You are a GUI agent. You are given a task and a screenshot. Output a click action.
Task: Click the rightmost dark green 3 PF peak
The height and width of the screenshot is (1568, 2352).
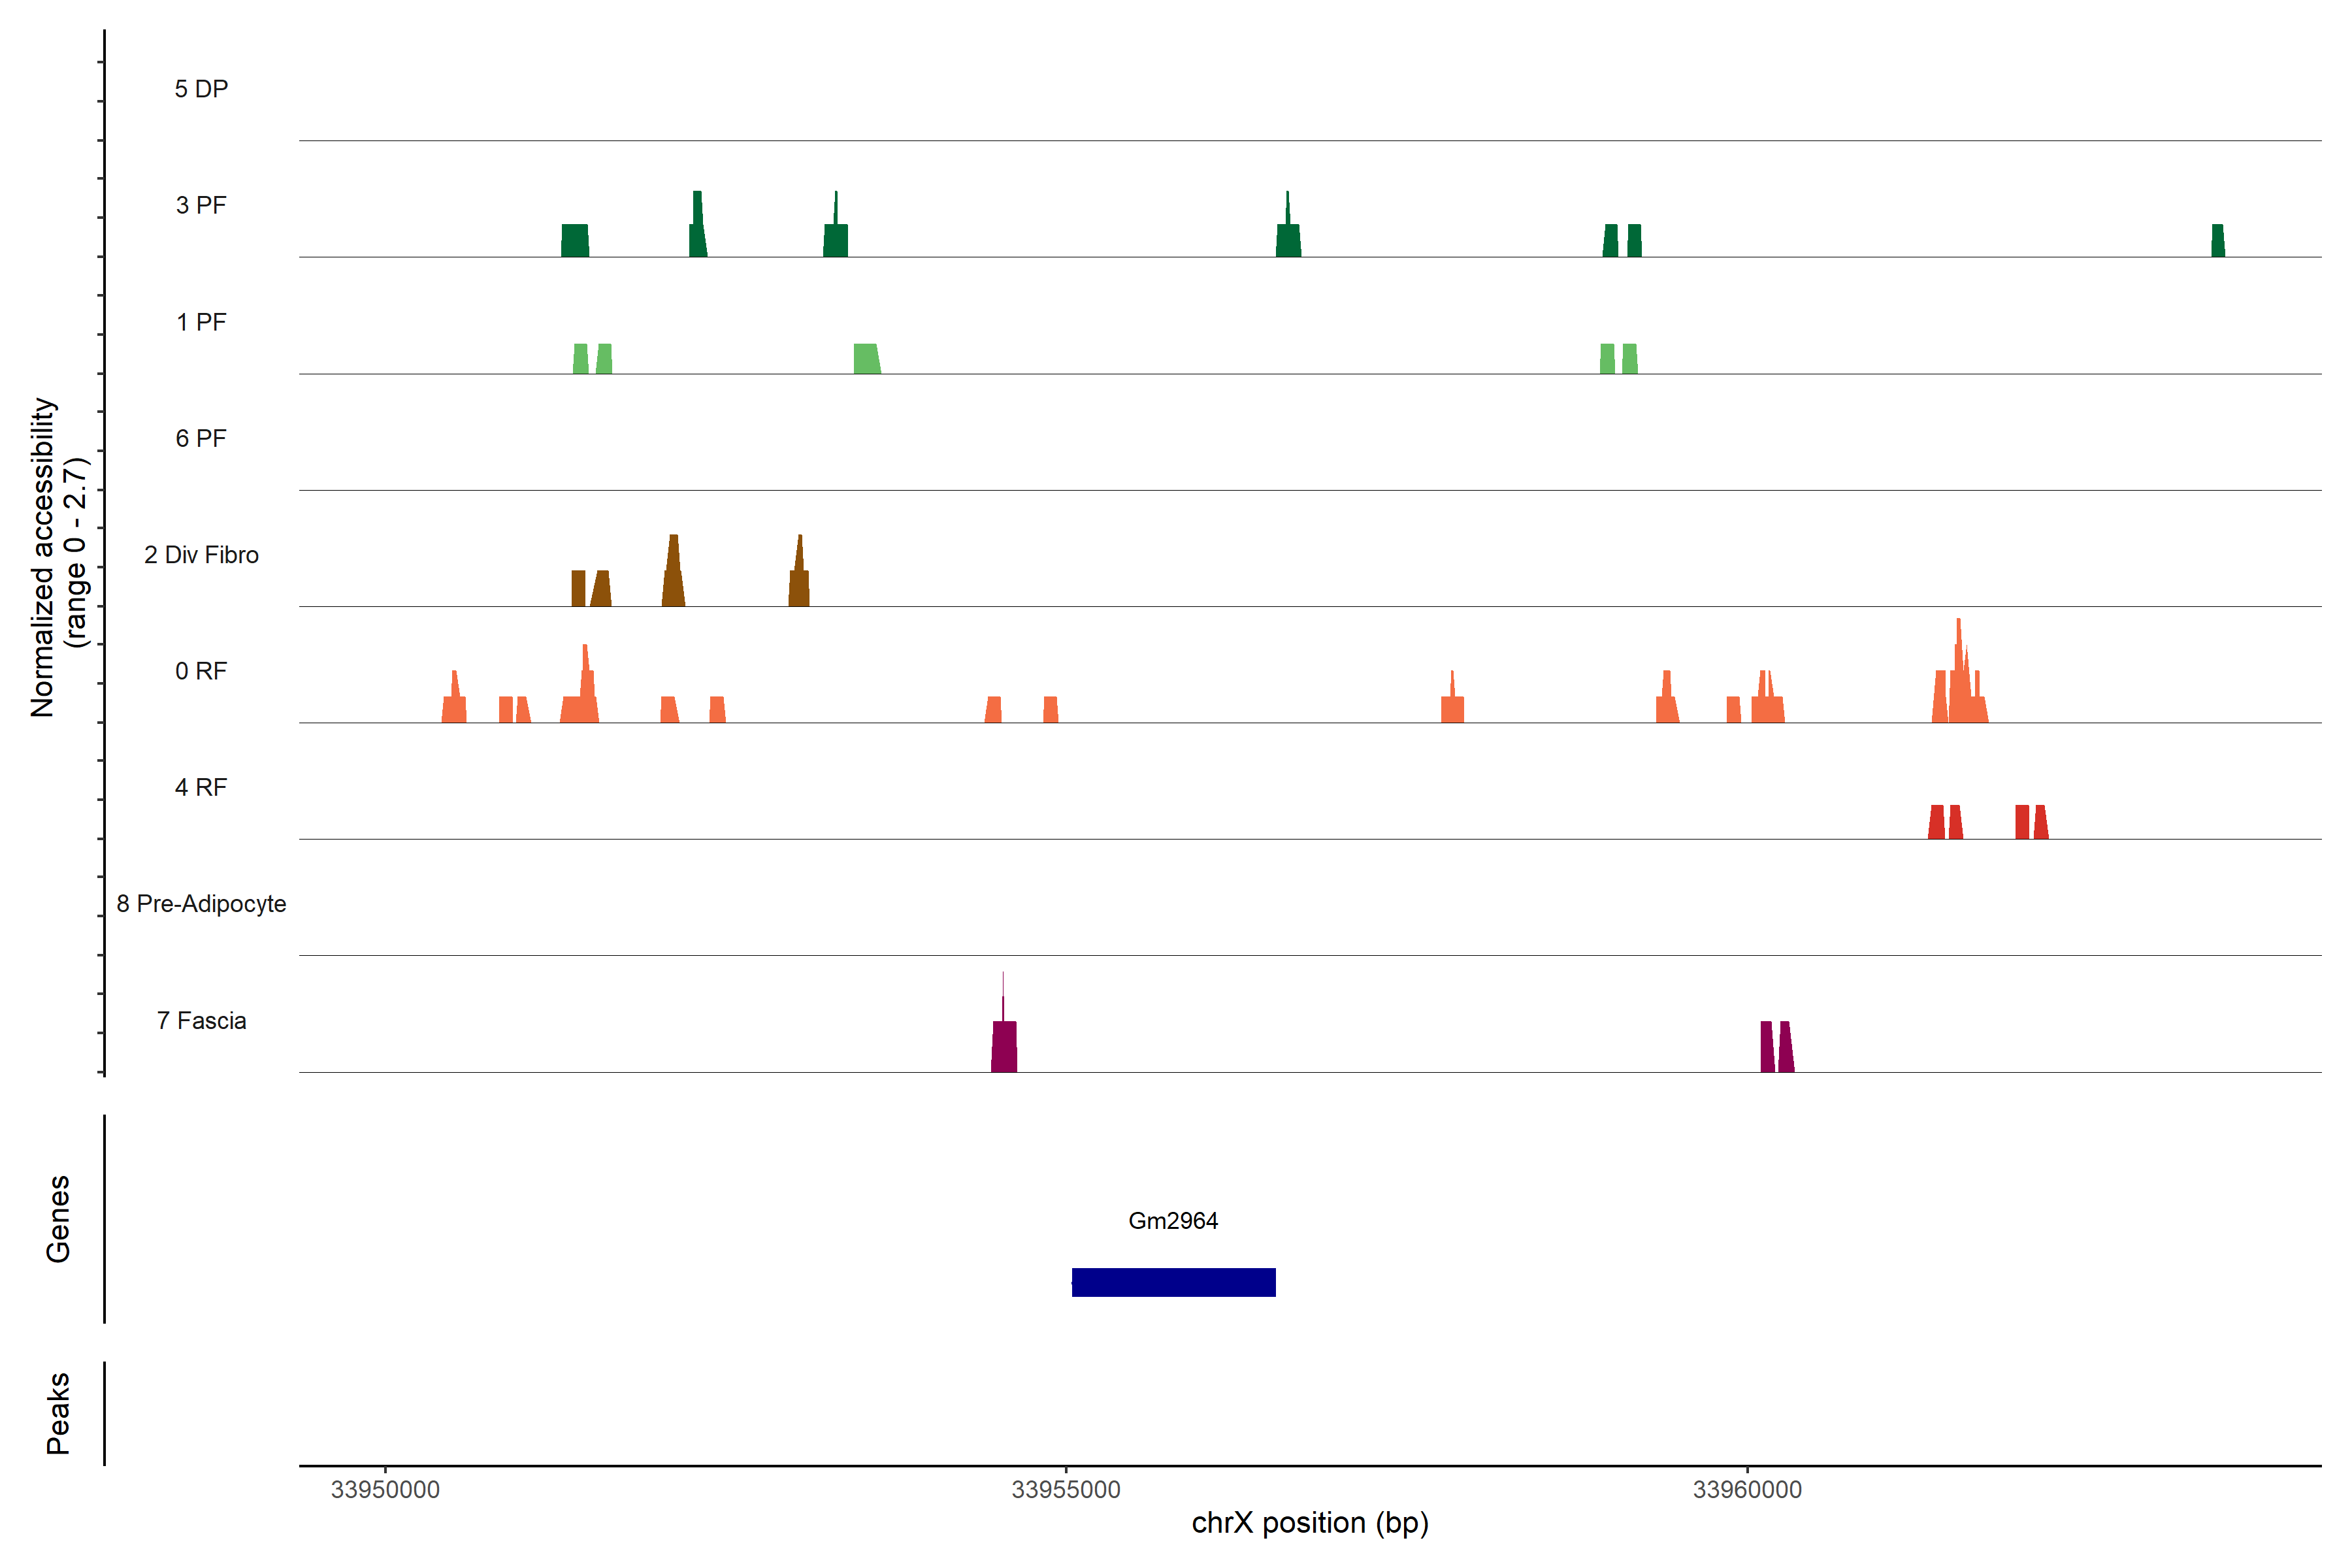point(2218,241)
